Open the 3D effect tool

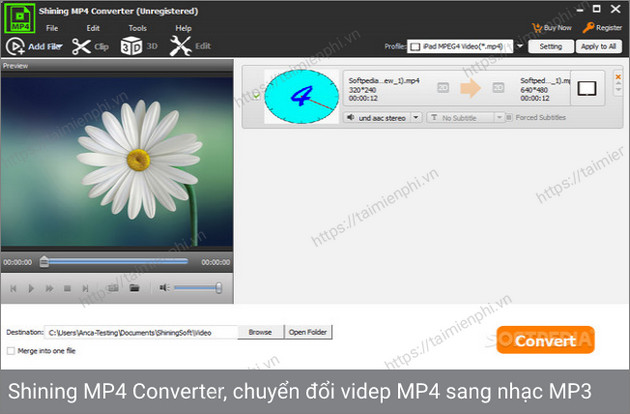tap(131, 46)
